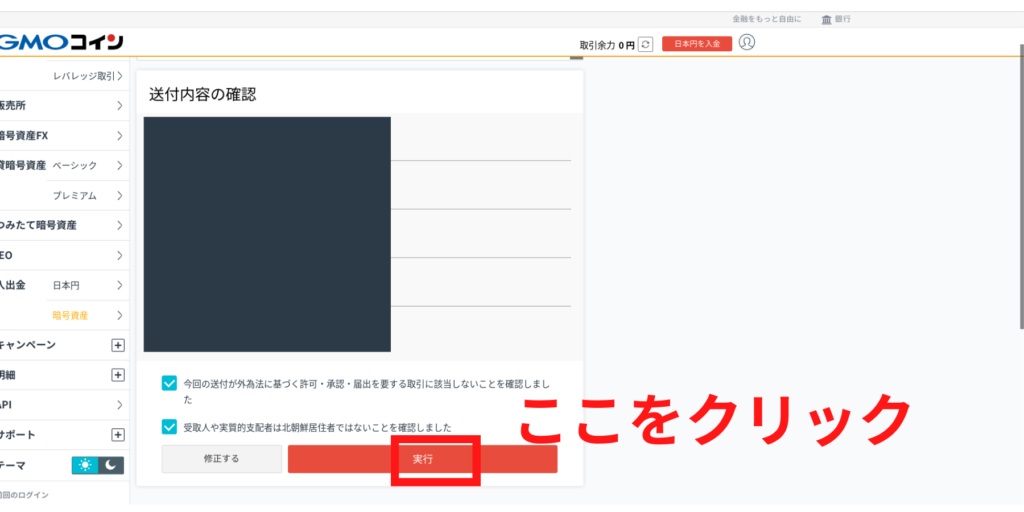Click the 送付内容の確認 heading

pos(202,95)
